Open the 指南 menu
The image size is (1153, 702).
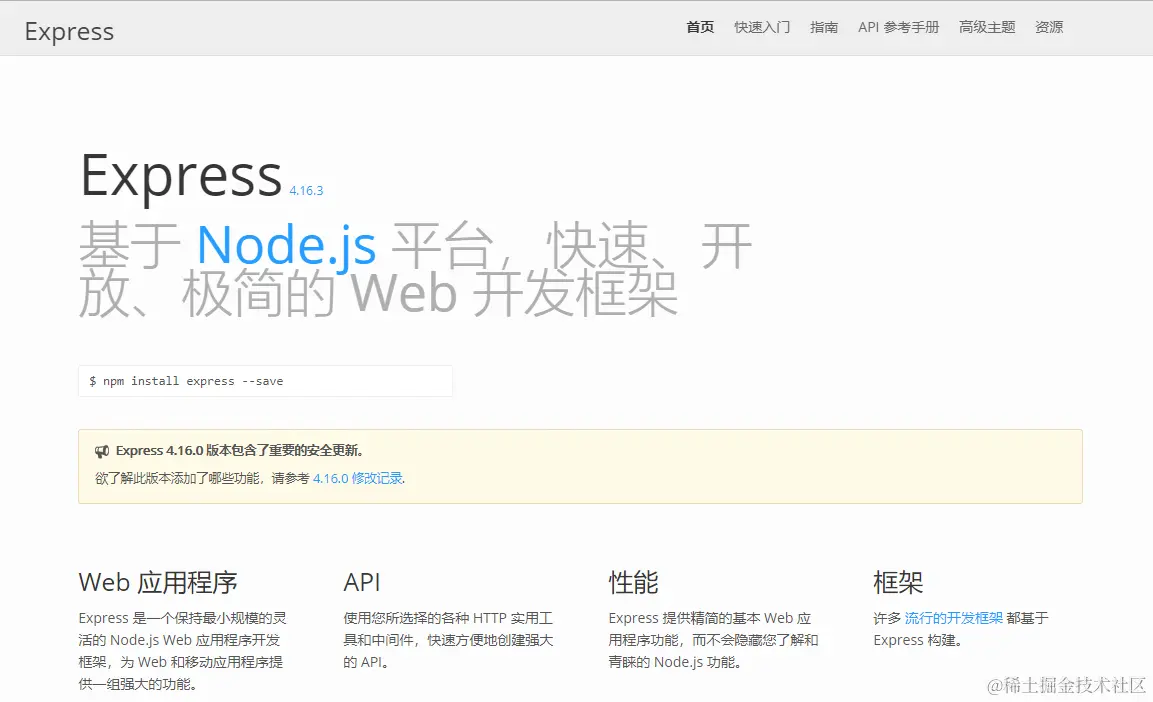824,27
